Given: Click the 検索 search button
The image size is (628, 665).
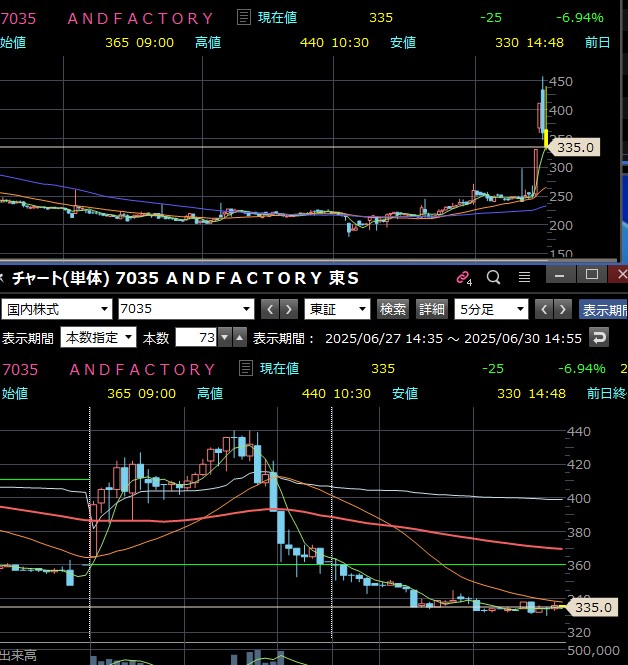Looking at the screenshot, I should pyautogui.click(x=393, y=309).
